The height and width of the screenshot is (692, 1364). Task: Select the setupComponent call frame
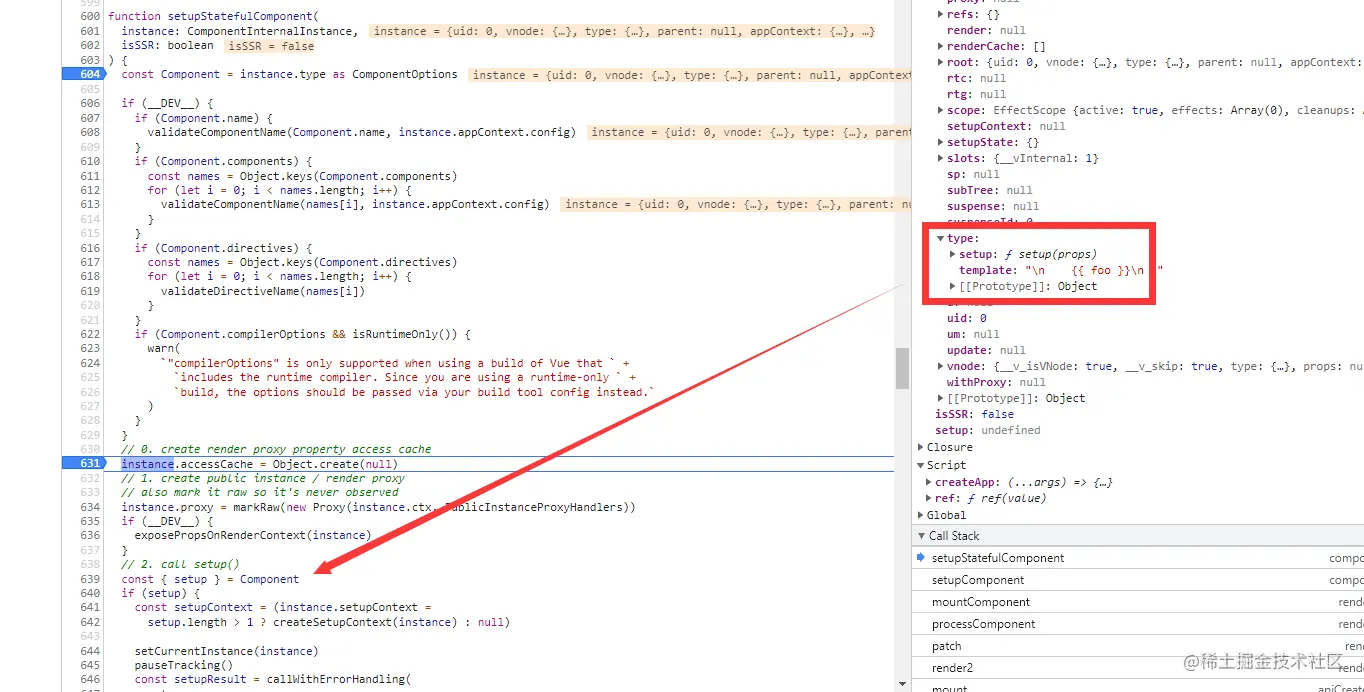click(x=1138, y=580)
